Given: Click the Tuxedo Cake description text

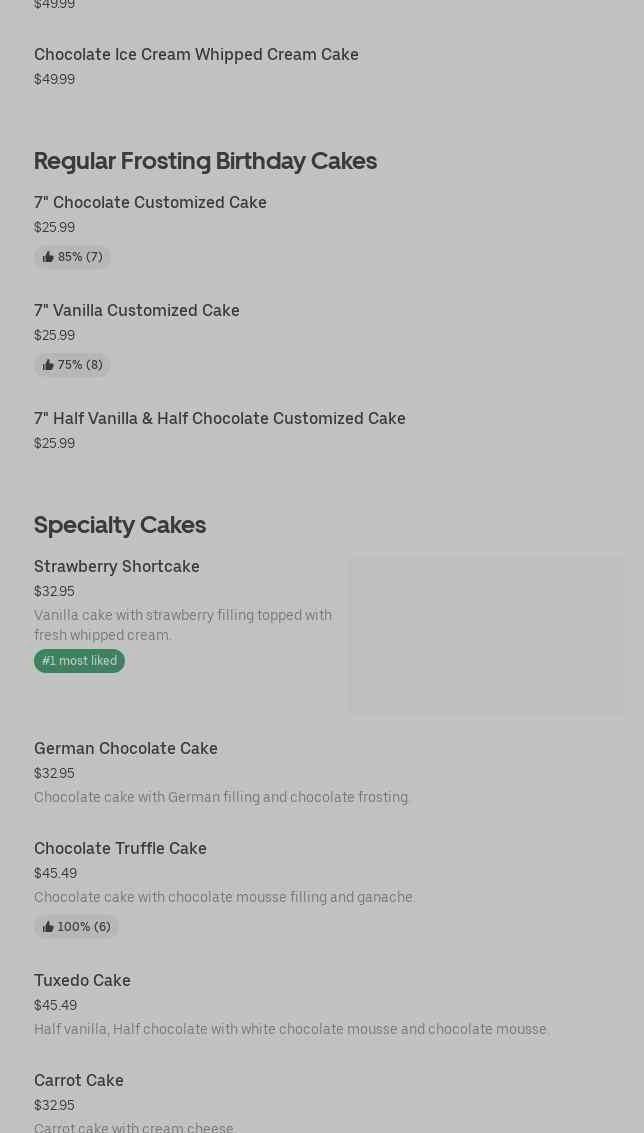Looking at the screenshot, I should 291,1029.
